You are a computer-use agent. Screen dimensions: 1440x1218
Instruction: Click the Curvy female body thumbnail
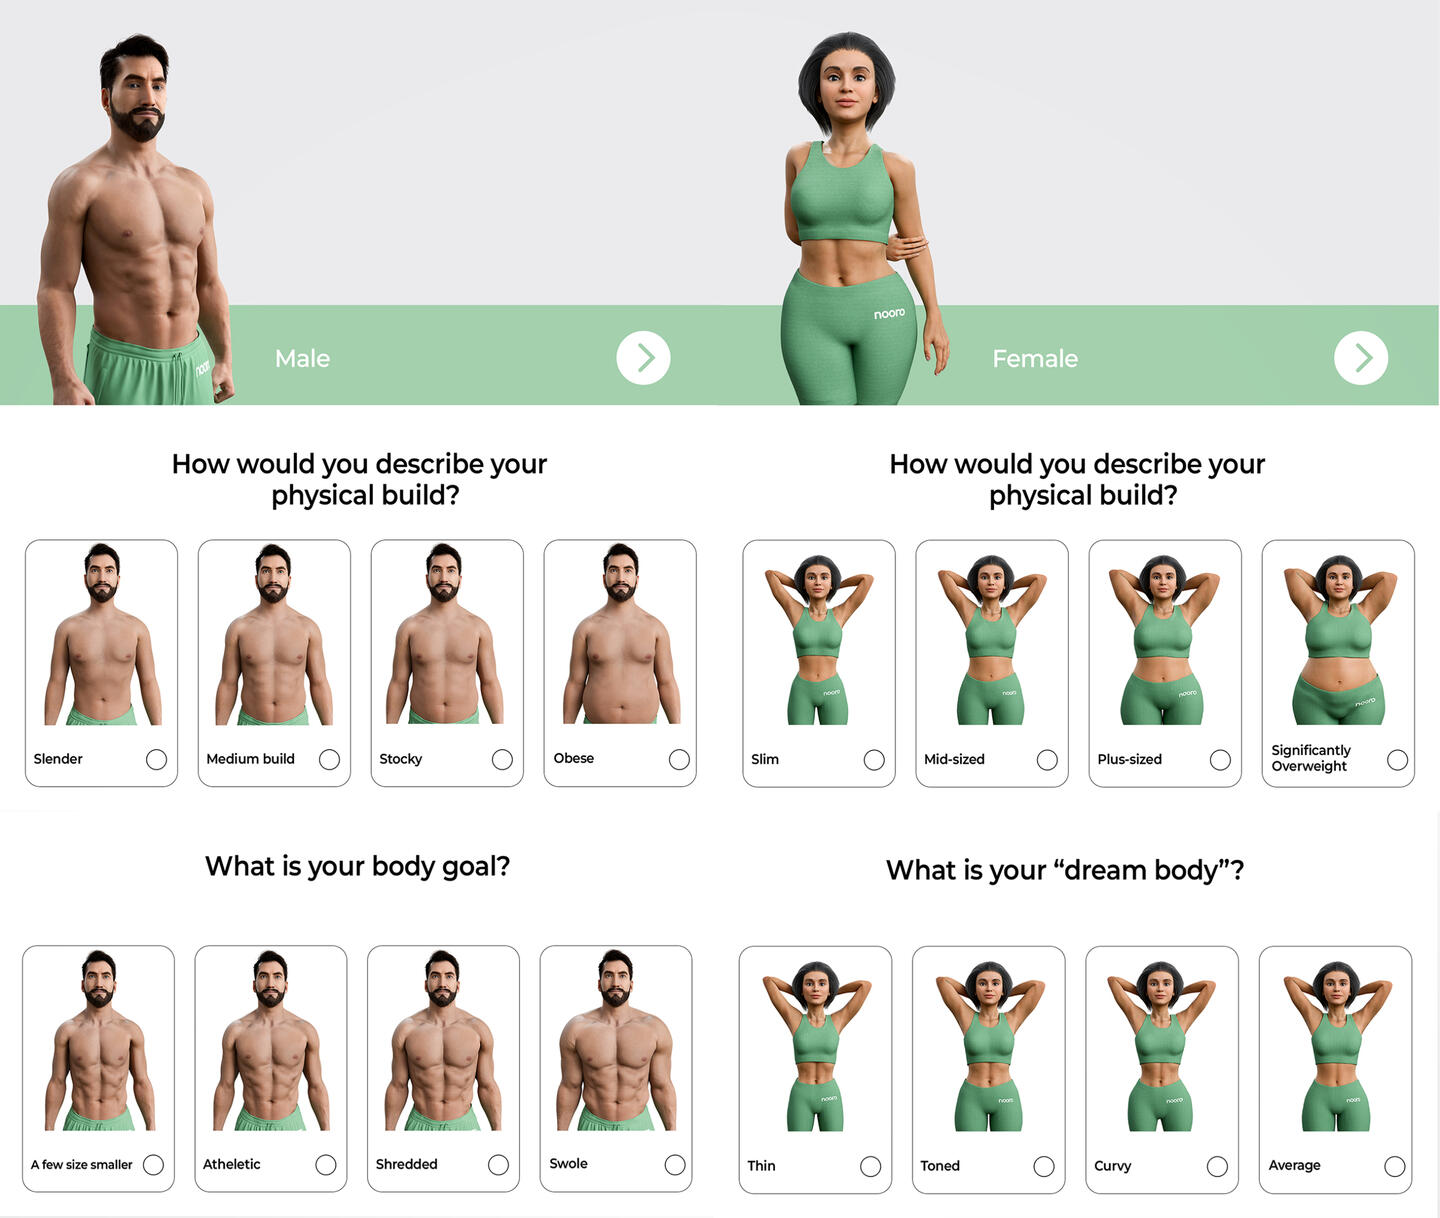click(x=1161, y=1046)
